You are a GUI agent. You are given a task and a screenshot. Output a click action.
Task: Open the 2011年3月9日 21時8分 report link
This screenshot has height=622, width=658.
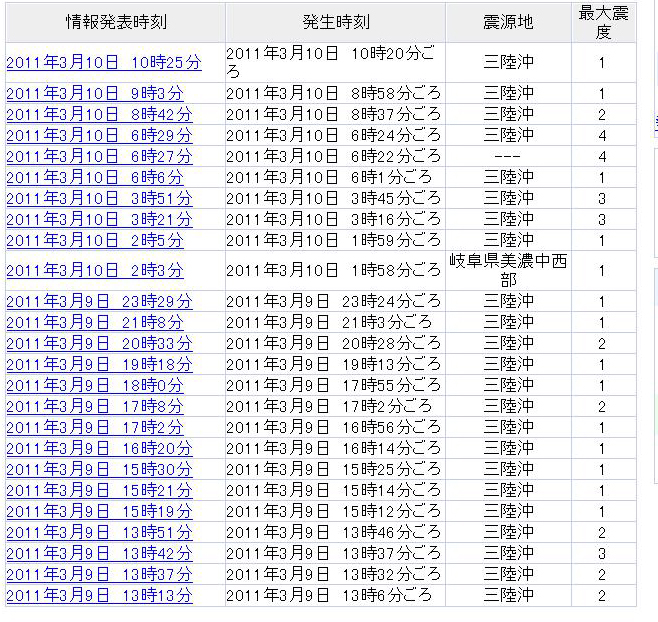[95, 322]
